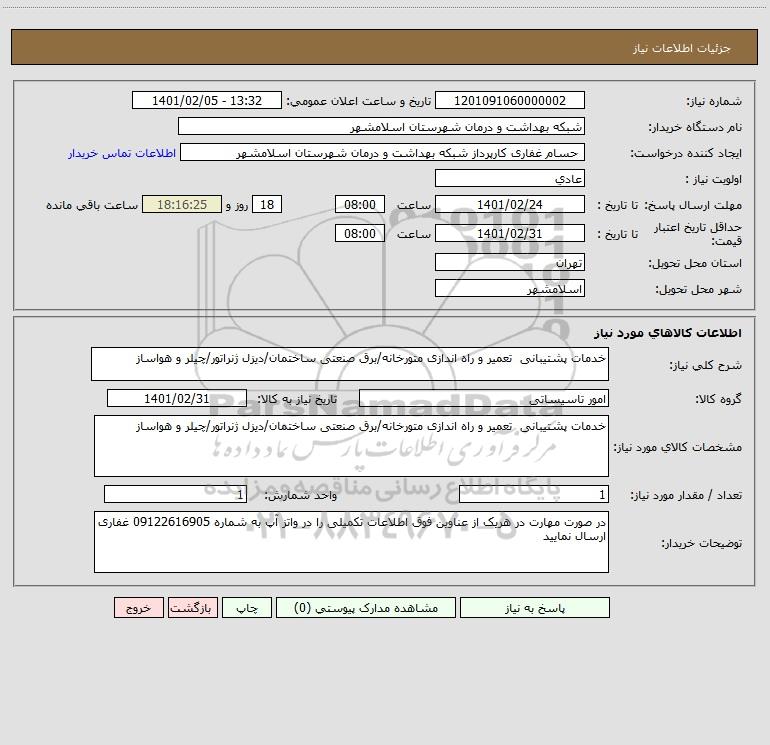Click the مشخصات کالای مورد نیاز label
Image resolution: width=770 pixels, height=745 pixels.
coord(678,447)
